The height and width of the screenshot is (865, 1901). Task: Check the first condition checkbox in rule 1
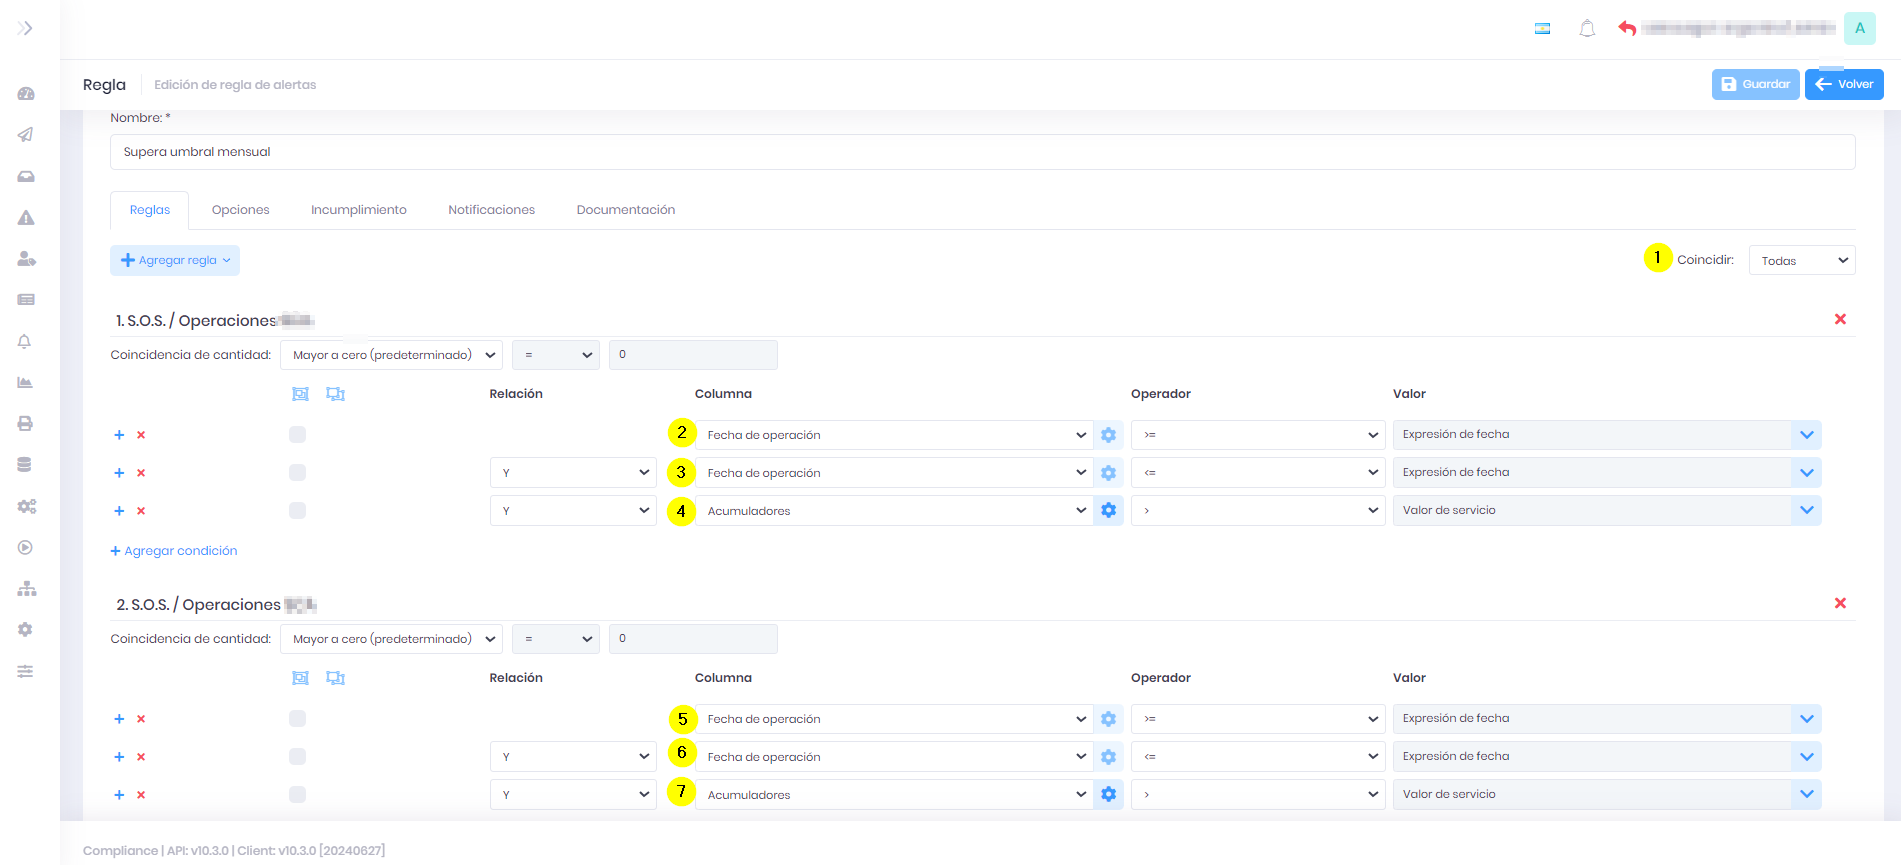click(297, 435)
